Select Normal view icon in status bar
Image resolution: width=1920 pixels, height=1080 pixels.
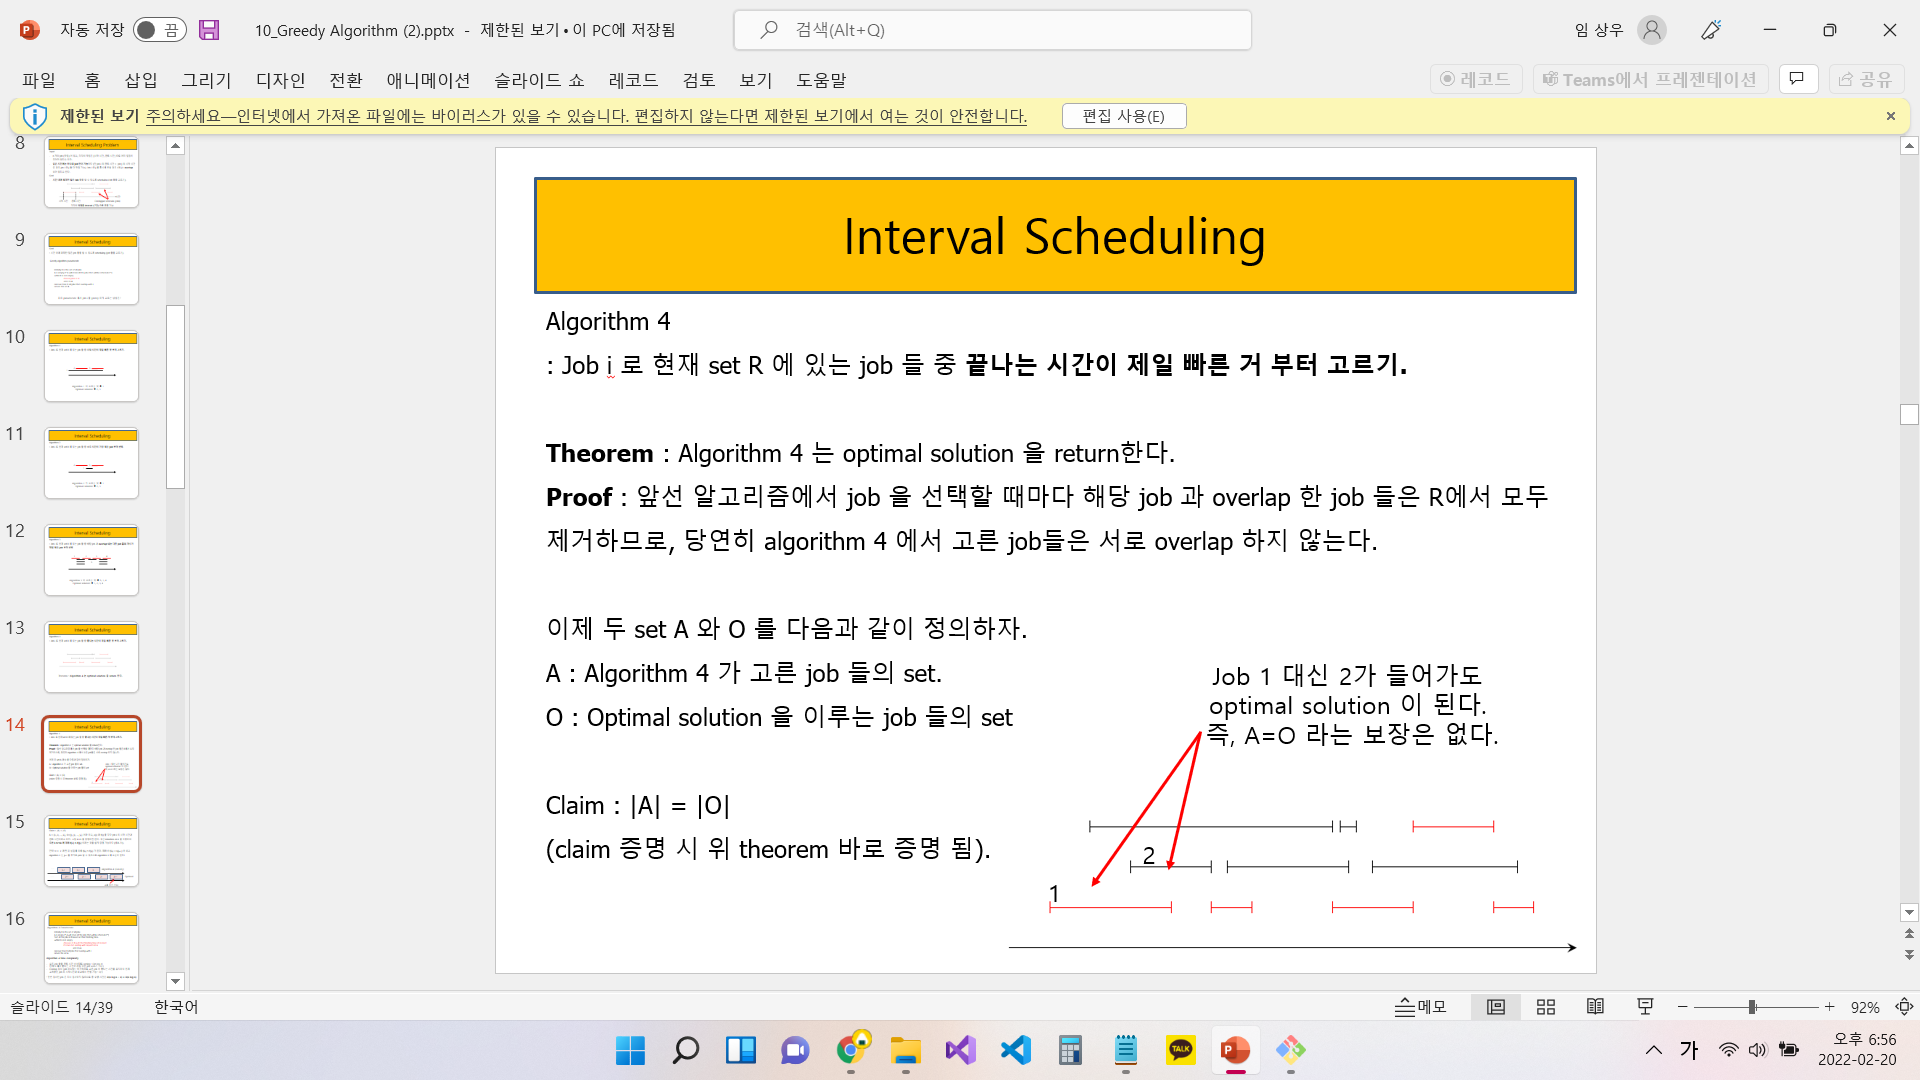click(x=1495, y=1007)
